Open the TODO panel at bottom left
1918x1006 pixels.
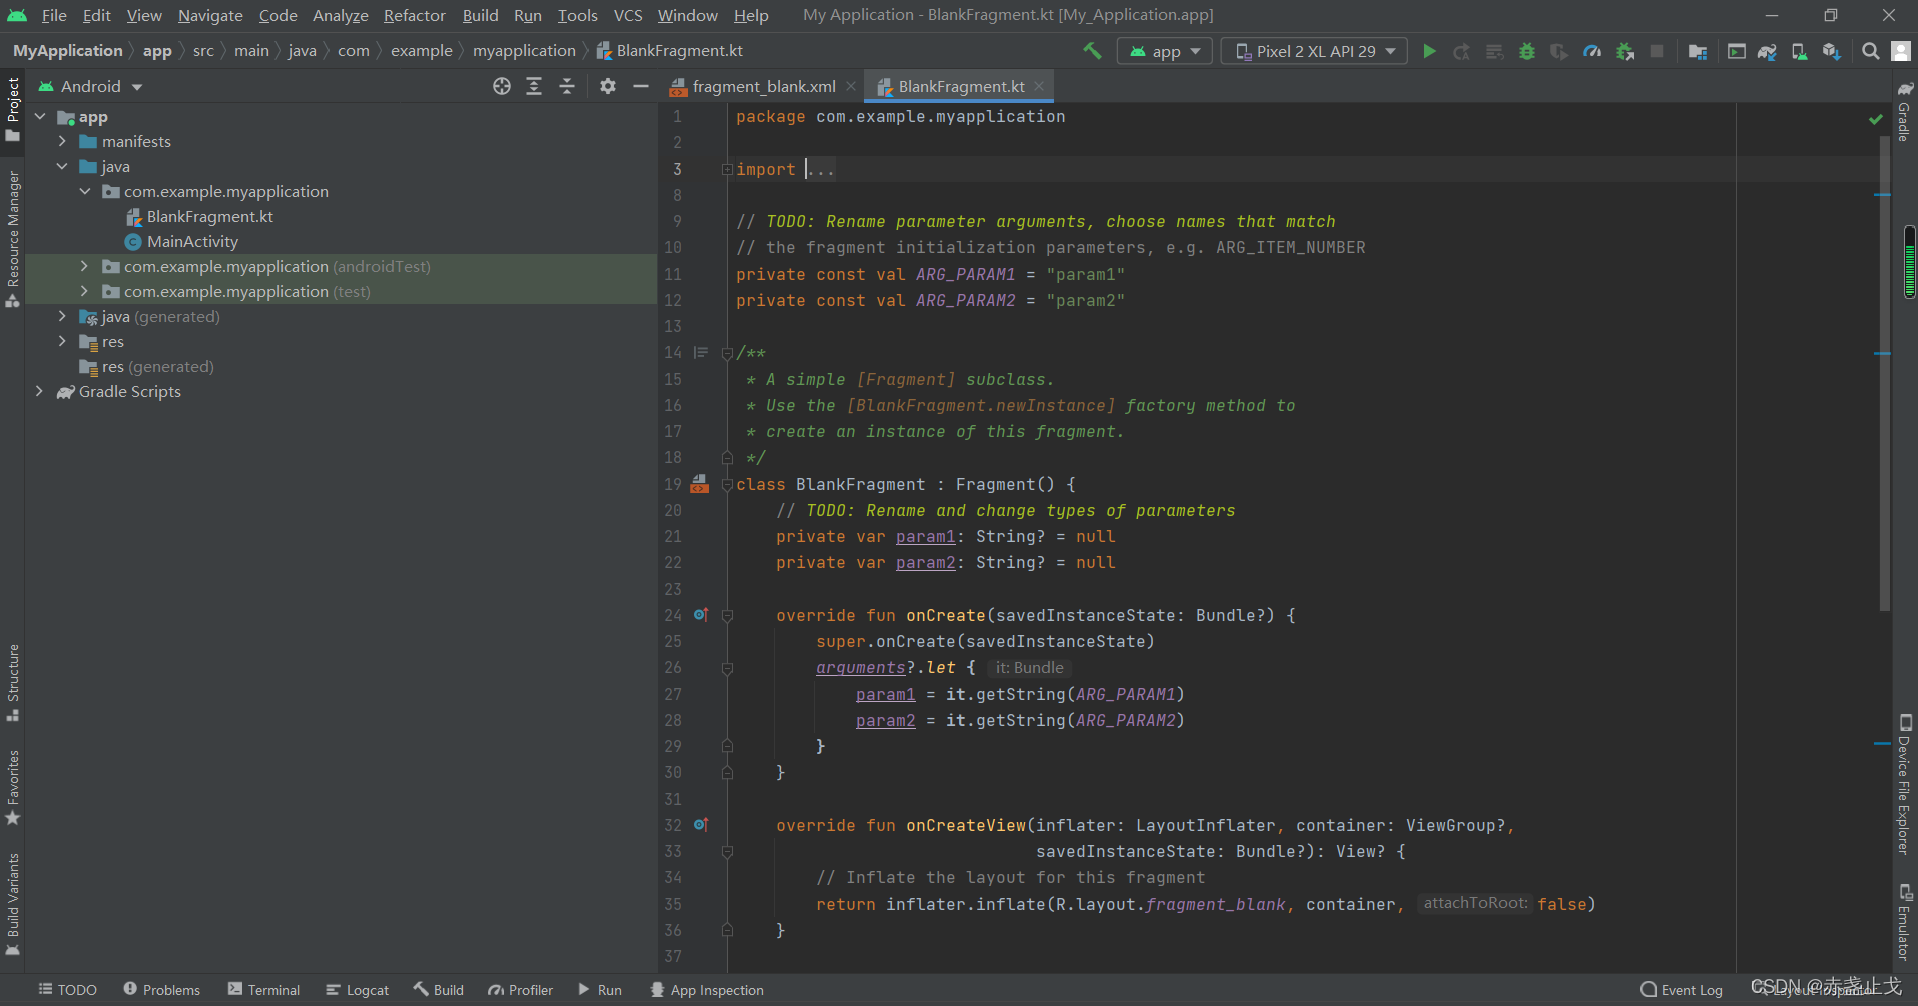coord(66,989)
